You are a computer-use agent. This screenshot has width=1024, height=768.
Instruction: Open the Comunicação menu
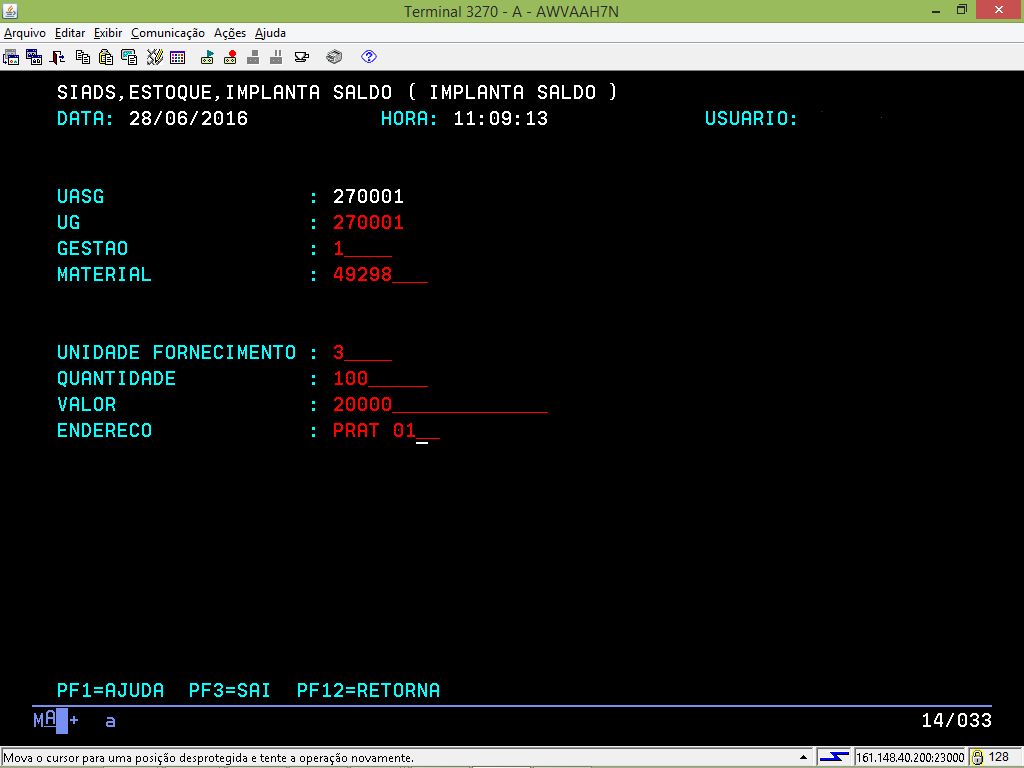[x=168, y=33]
